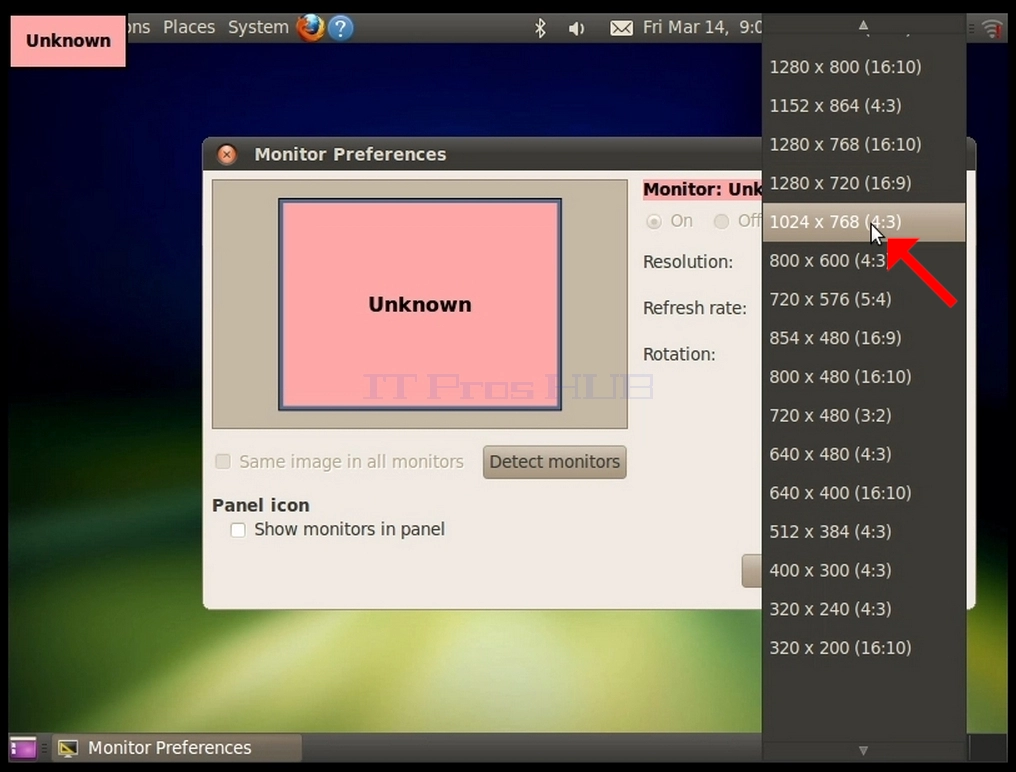Enable Show monitors in panel checkbox
The width and height of the screenshot is (1016, 772).
pos(238,530)
